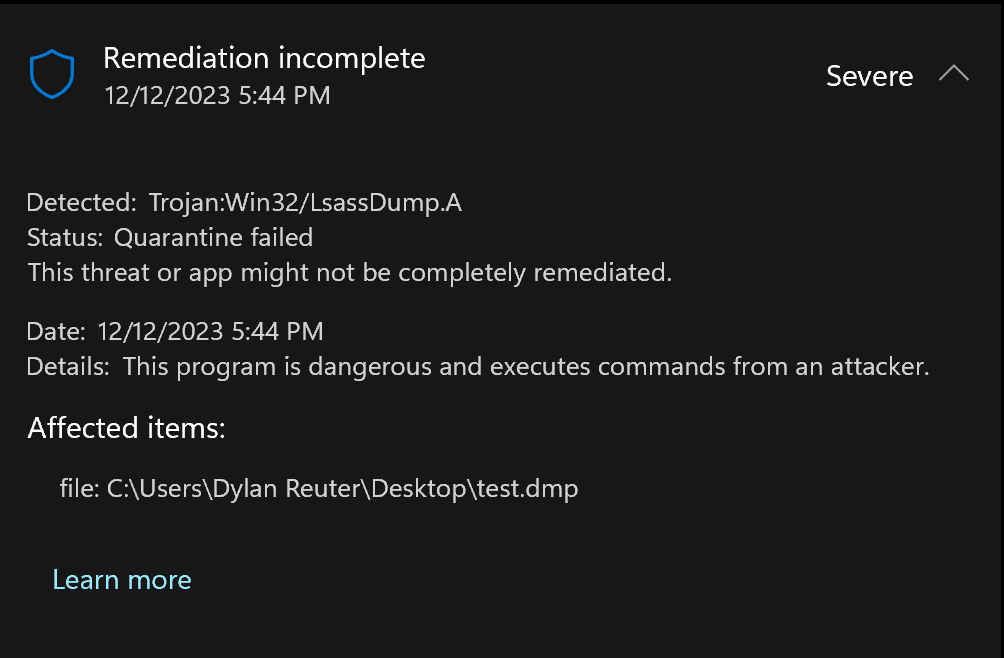
Task: Click the Details: field label
Action: click(x=68, y=367)
